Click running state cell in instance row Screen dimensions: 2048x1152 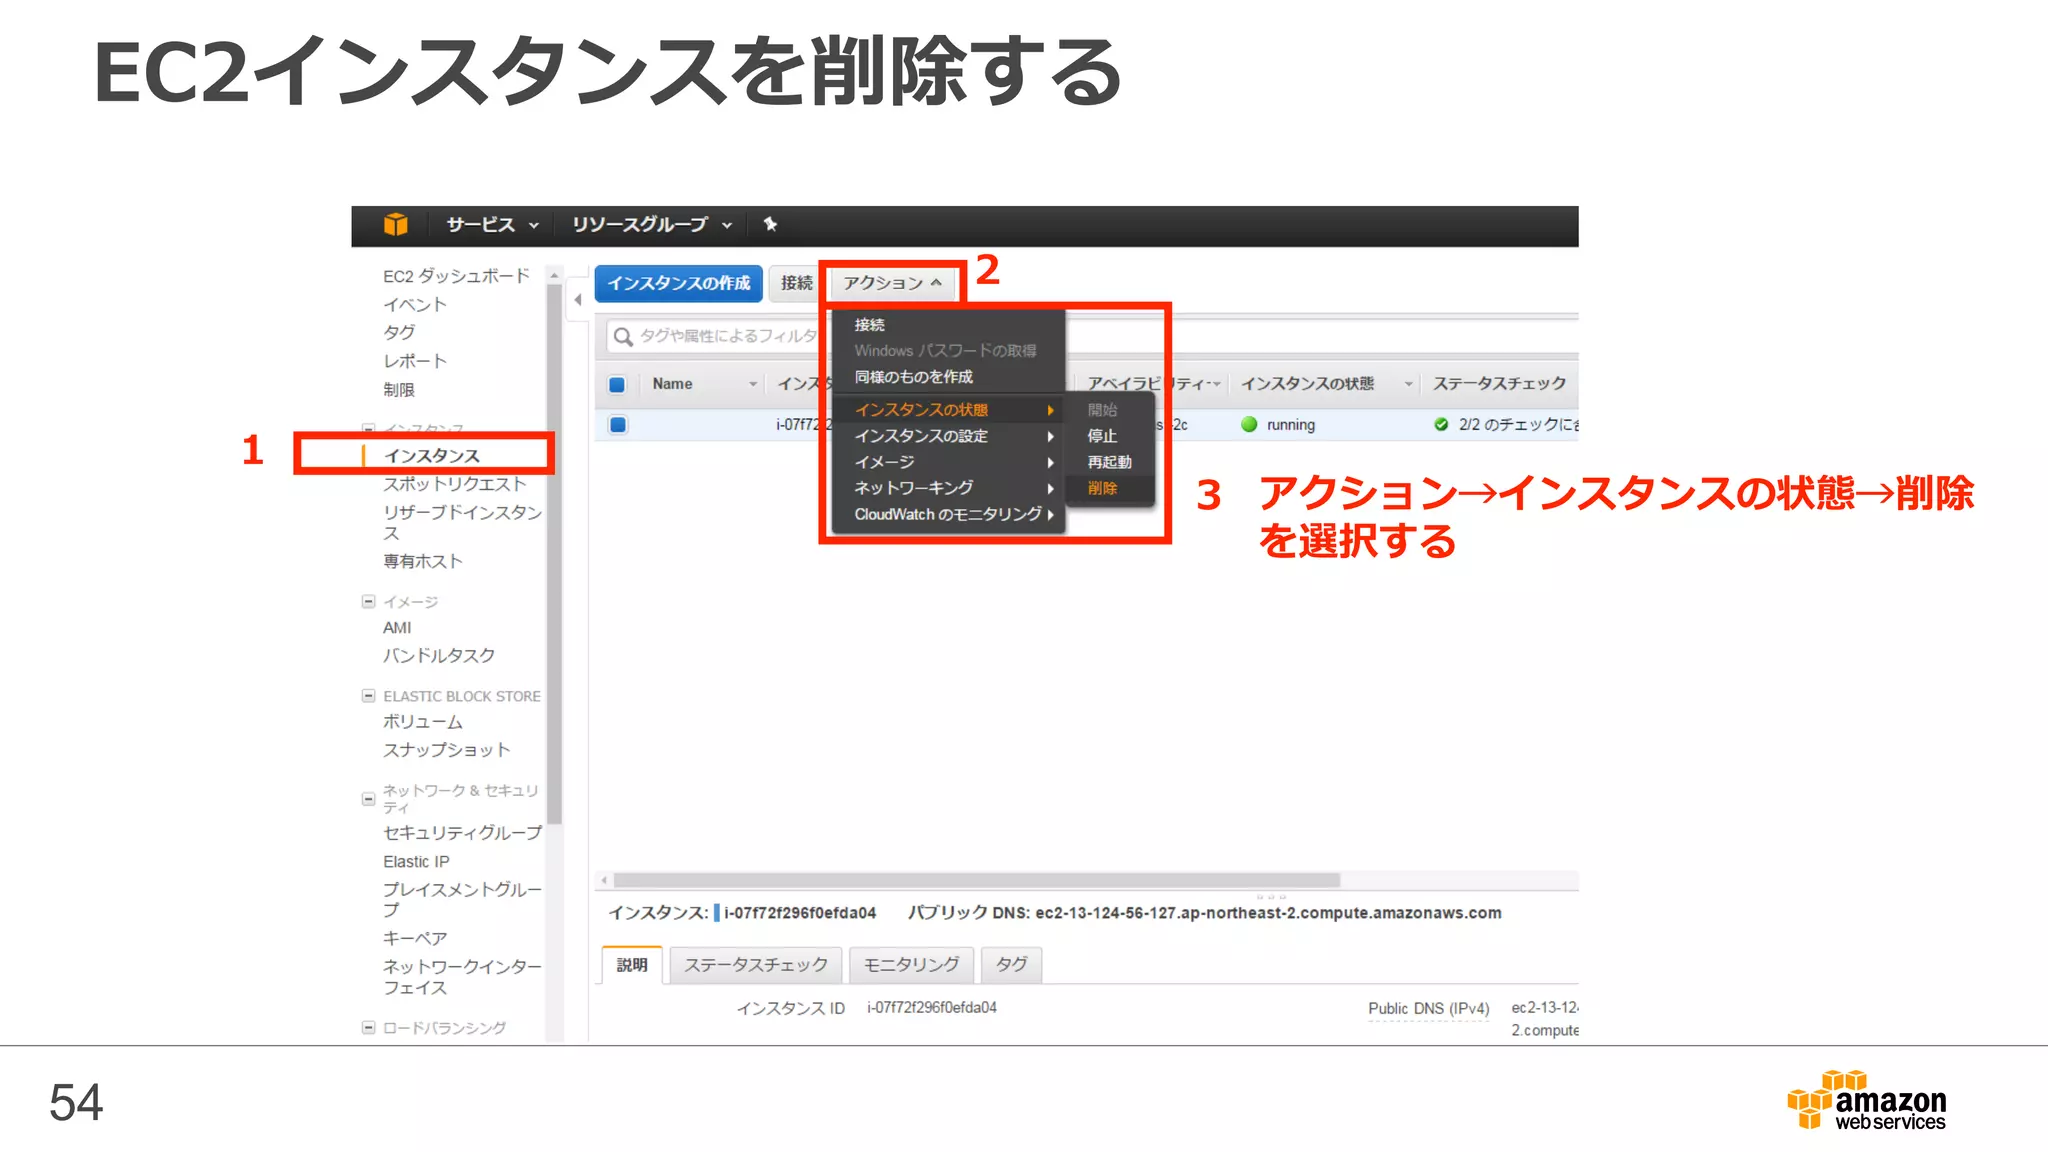1290,425
